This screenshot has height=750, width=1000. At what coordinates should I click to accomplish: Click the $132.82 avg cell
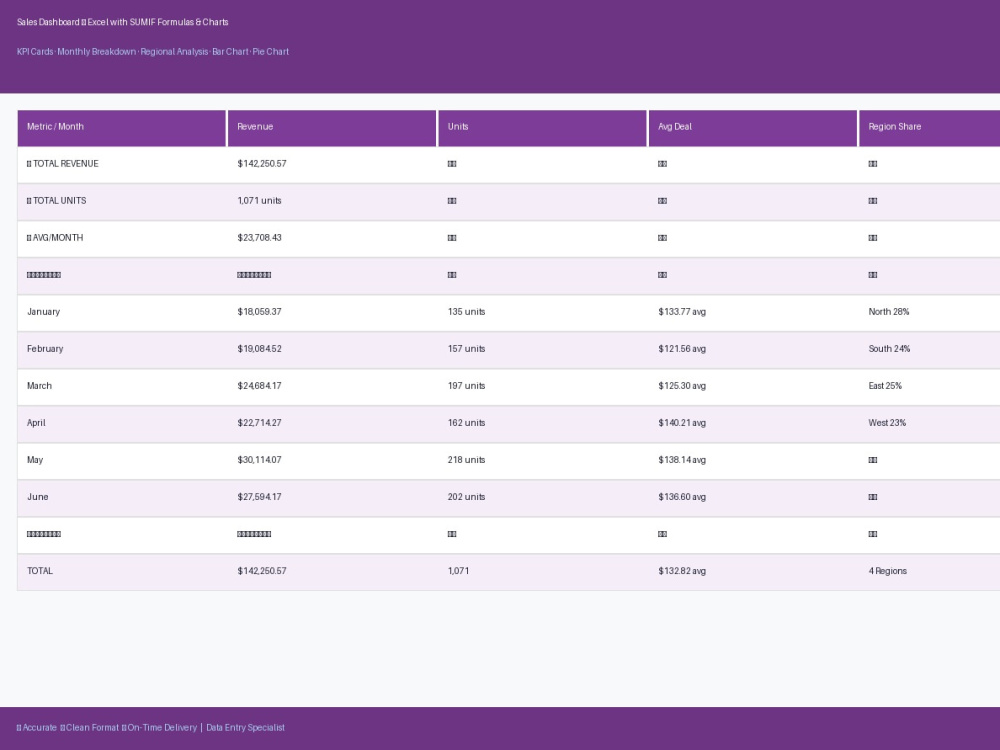[753, 571]
